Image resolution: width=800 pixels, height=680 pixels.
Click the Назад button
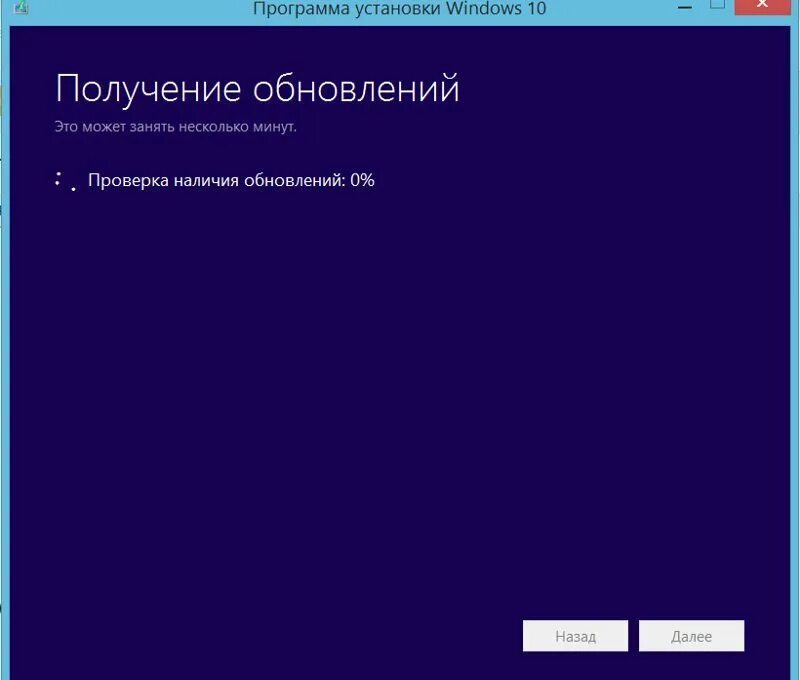tap(575, 636)
